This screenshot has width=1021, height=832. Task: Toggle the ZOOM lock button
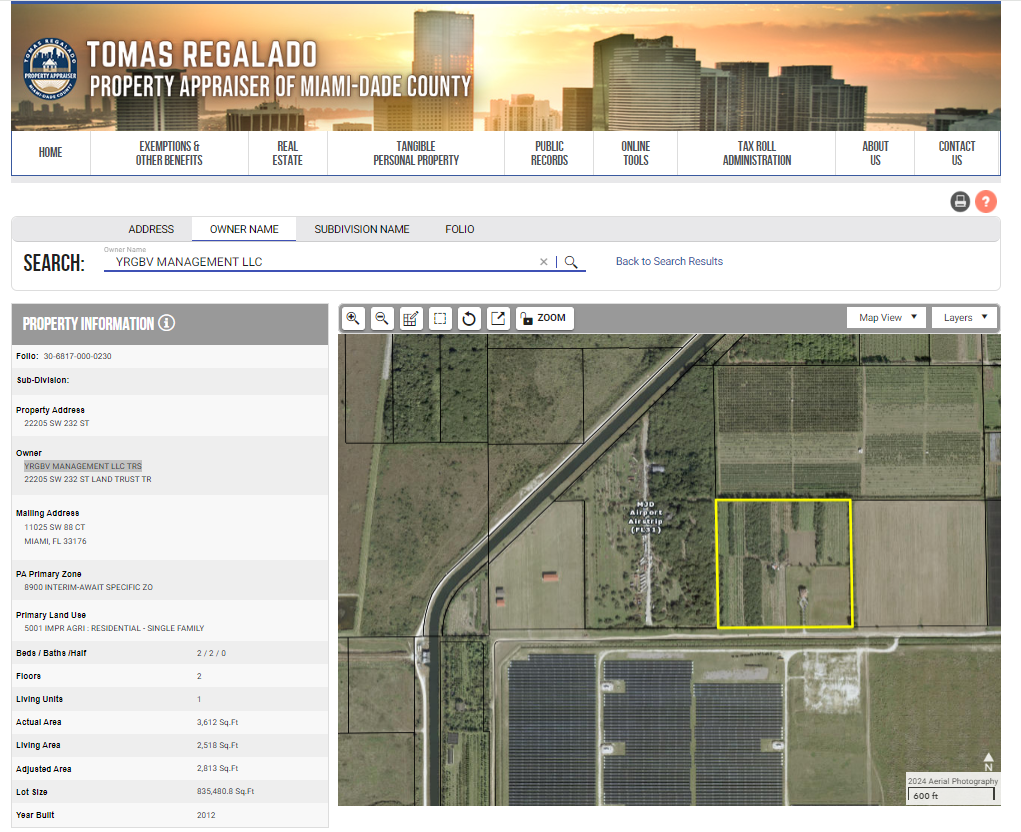(544, 318)
